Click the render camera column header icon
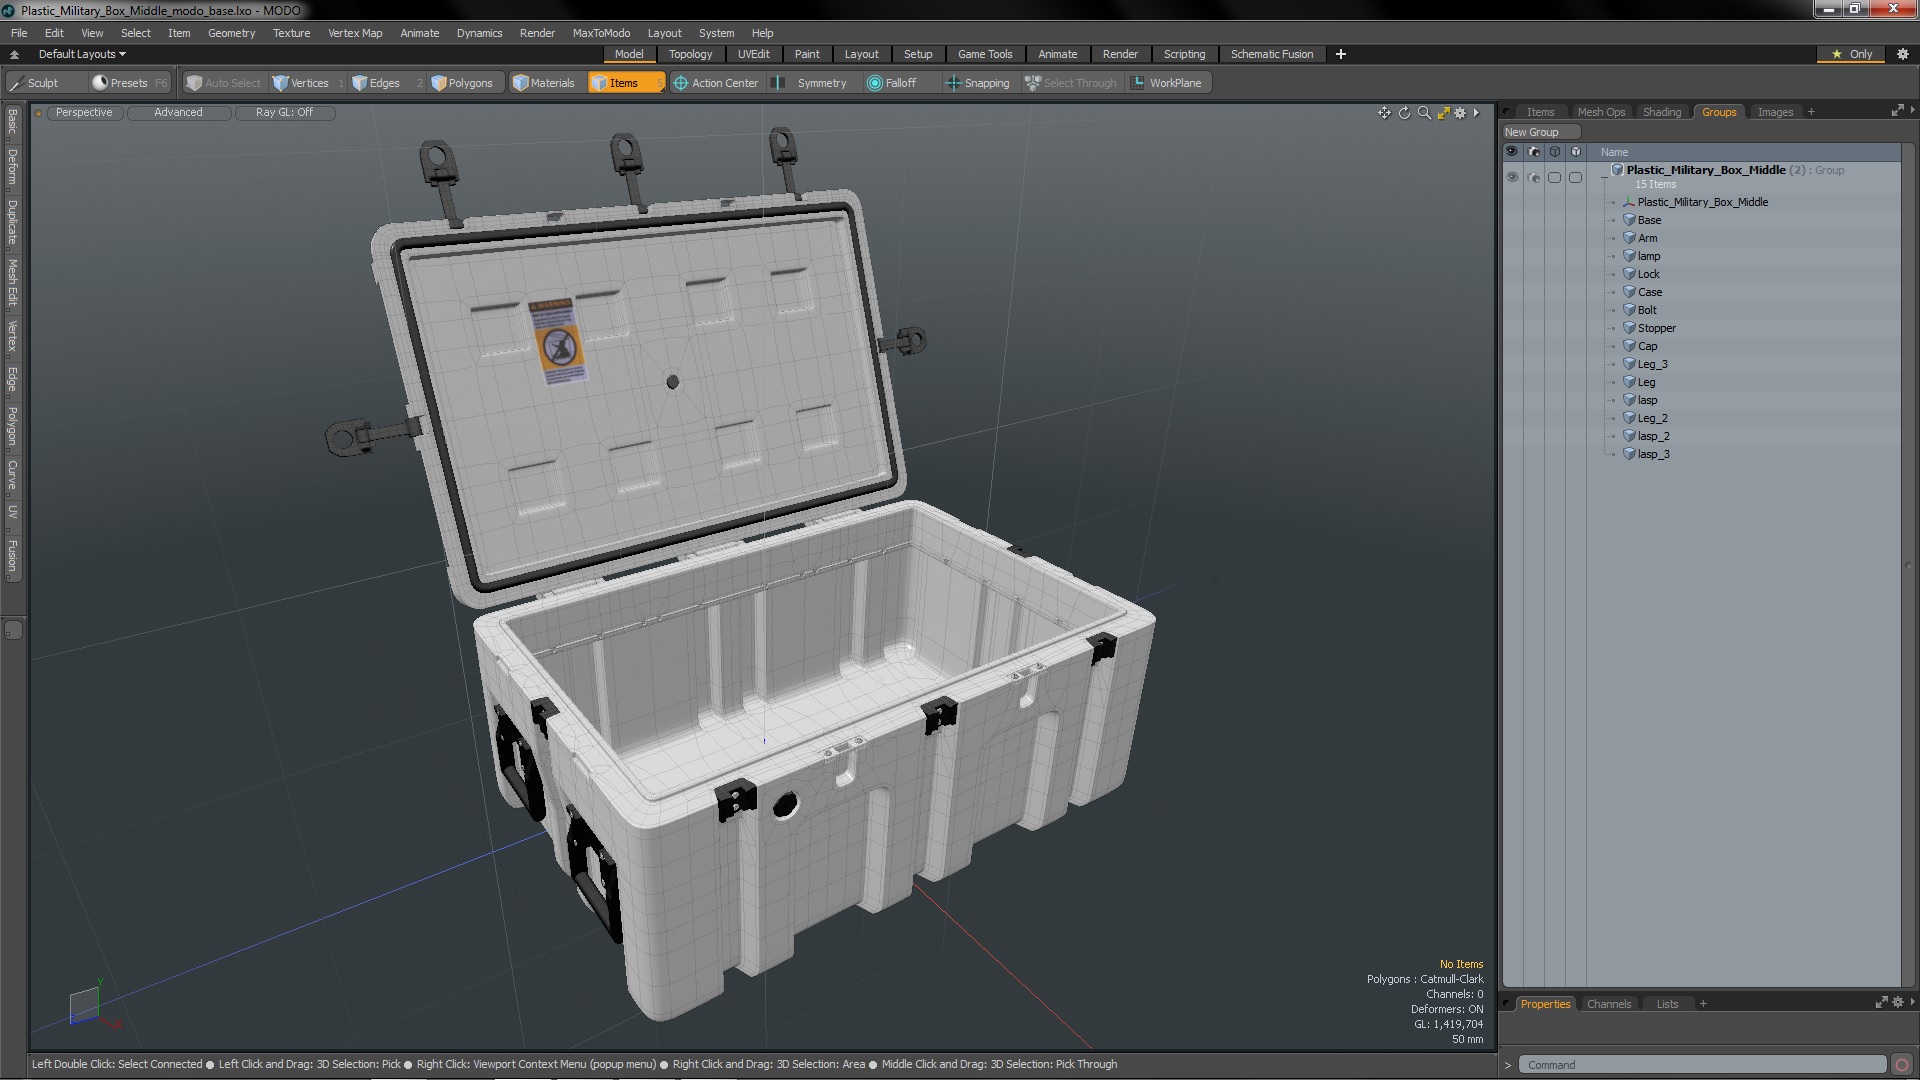1920x1080 pixels. click(1533, 152)
